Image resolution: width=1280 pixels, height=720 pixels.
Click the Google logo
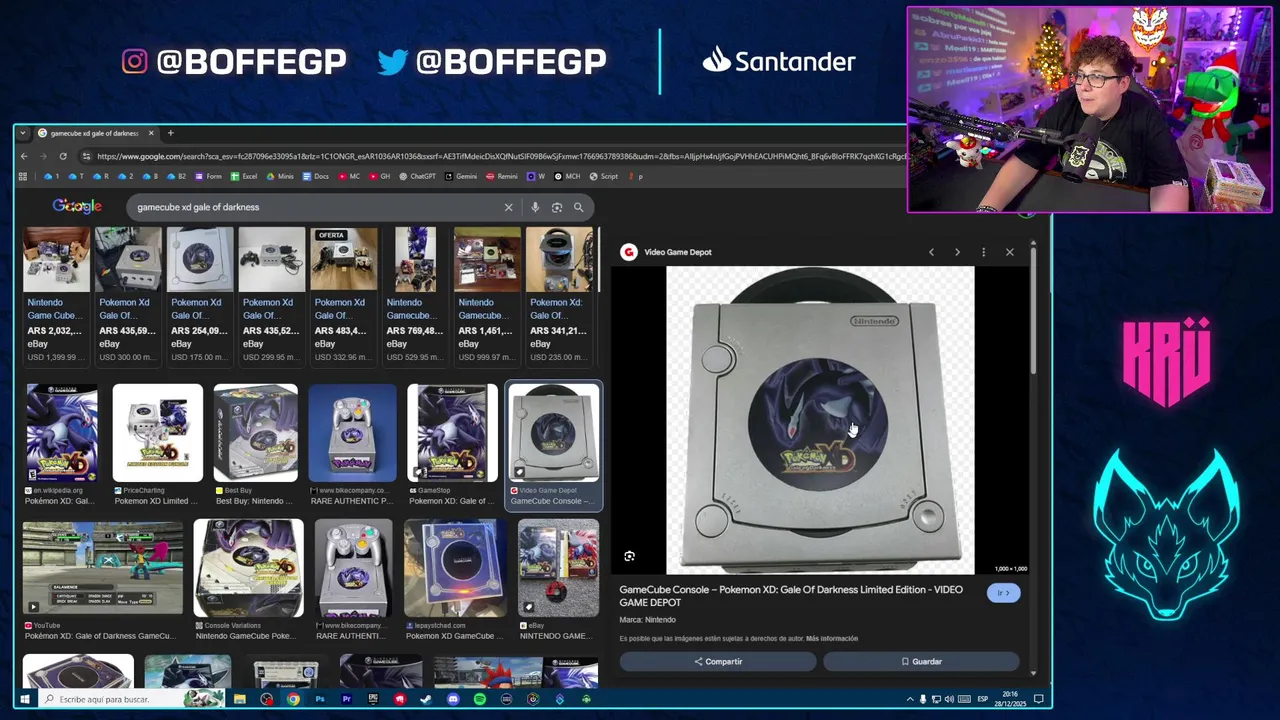77,206
